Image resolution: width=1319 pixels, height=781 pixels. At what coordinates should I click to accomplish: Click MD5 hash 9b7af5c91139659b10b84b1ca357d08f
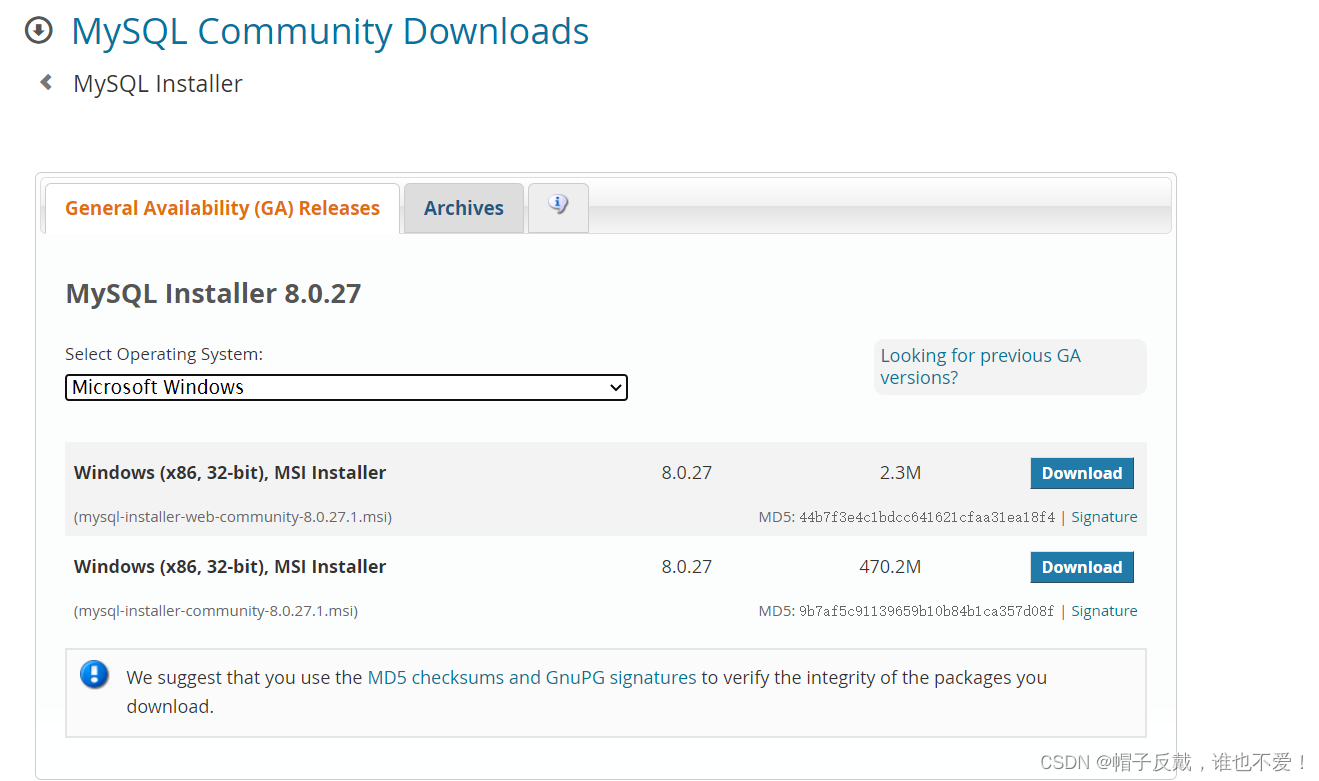926,611
